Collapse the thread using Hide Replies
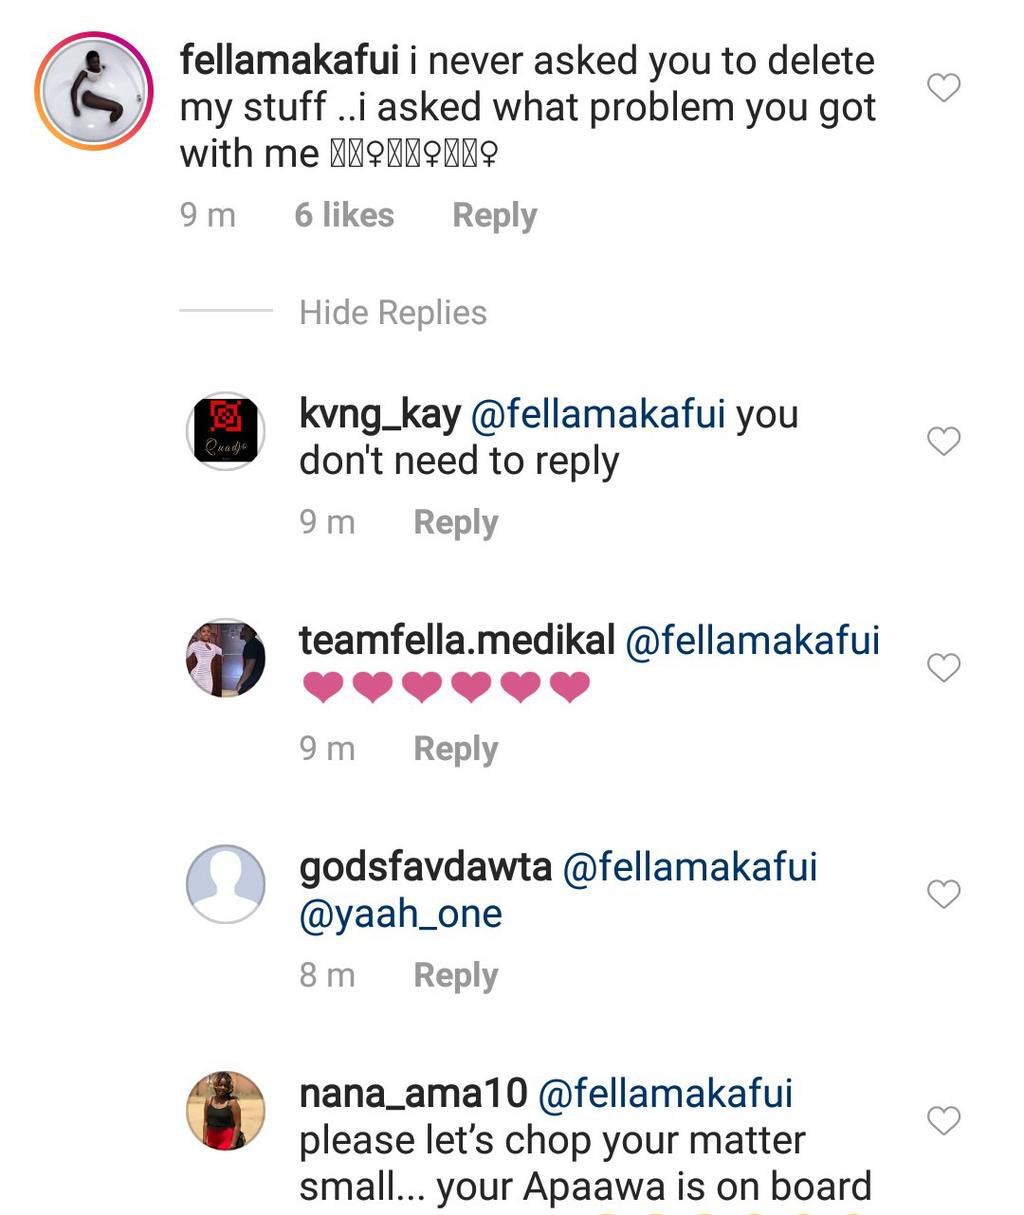The image size is (1024, 1215). (392, 312)
